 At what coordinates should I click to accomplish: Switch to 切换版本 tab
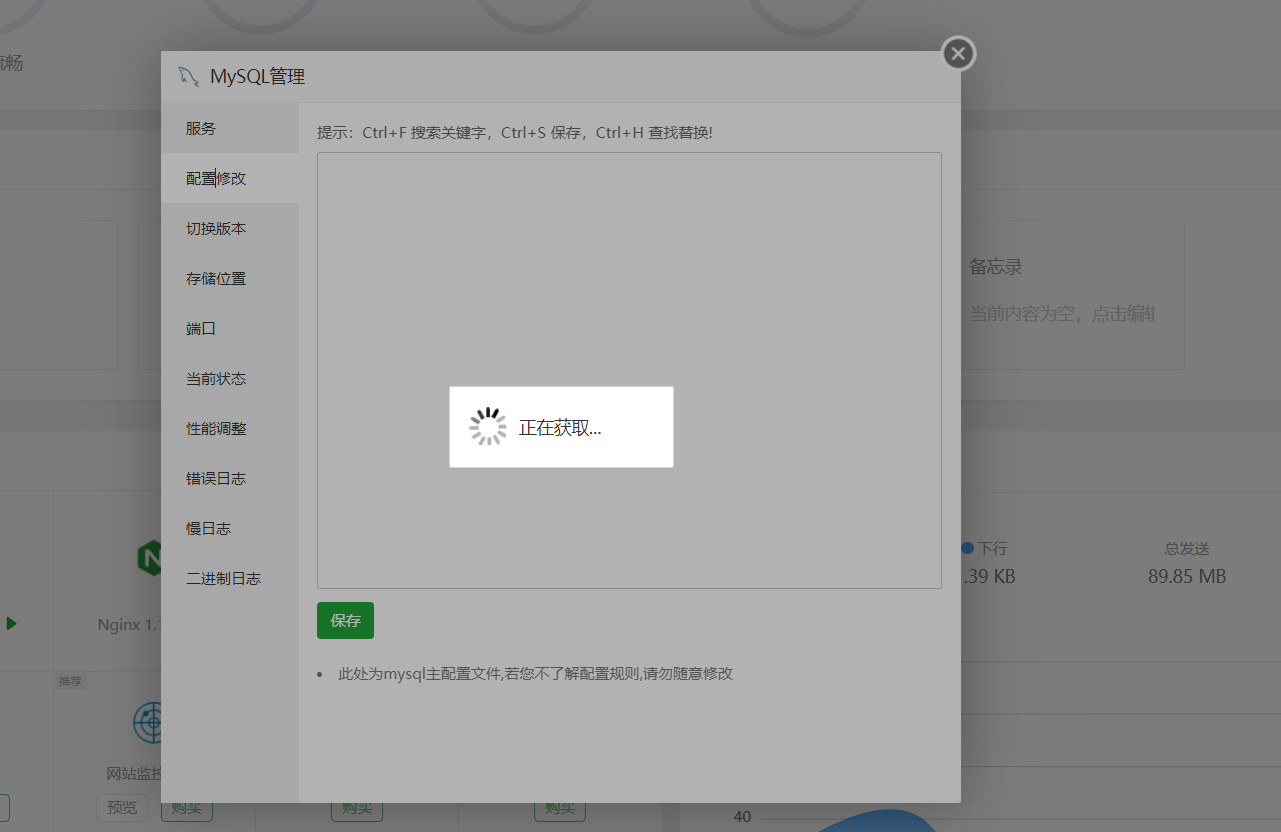[230, 229]
